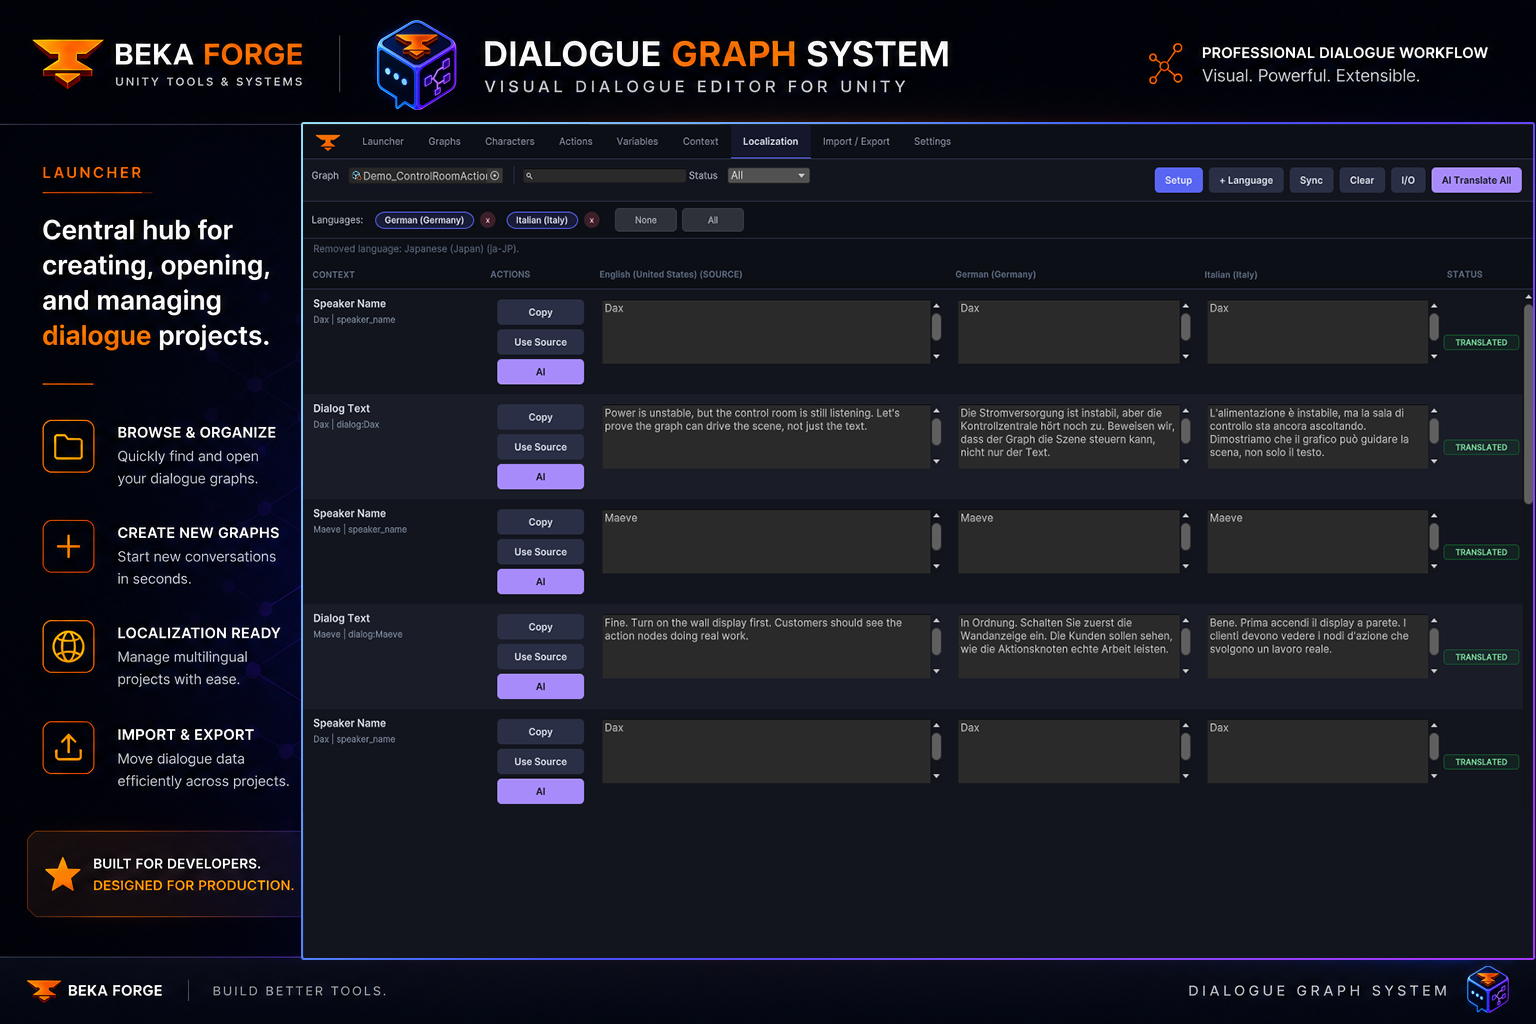The width and height of the screenshot is (1536, 1024).
Task: Toggle the Italian (Italy) language chip
Action: coord(542,220)
